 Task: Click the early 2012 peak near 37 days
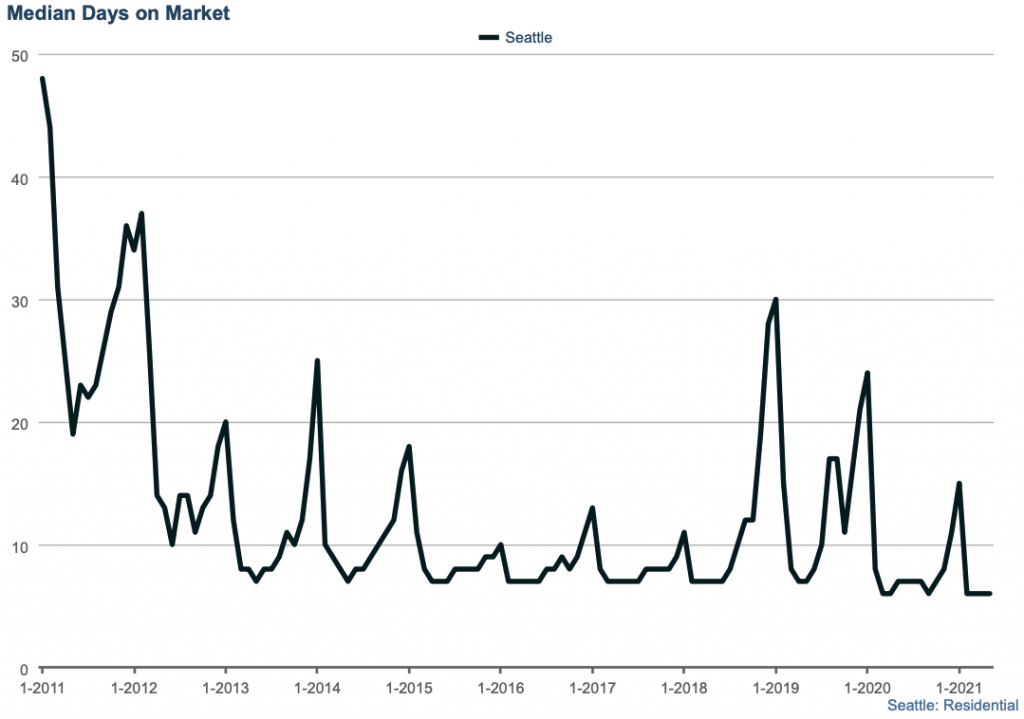click(142, 214)
